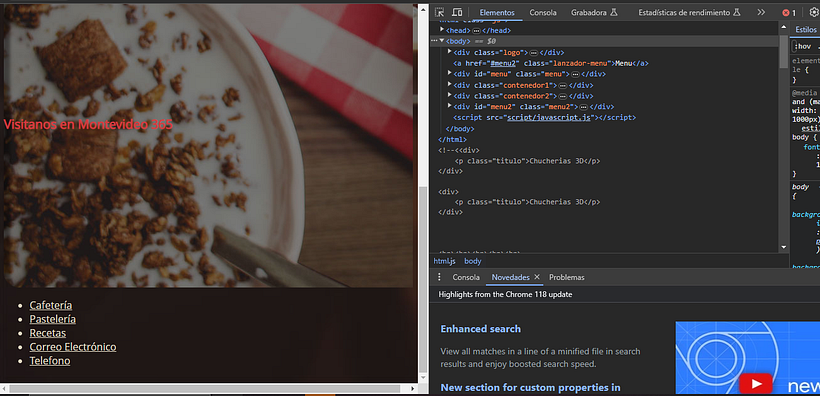
Task: Expand the div id menu2 node
Action: [450, 106]
